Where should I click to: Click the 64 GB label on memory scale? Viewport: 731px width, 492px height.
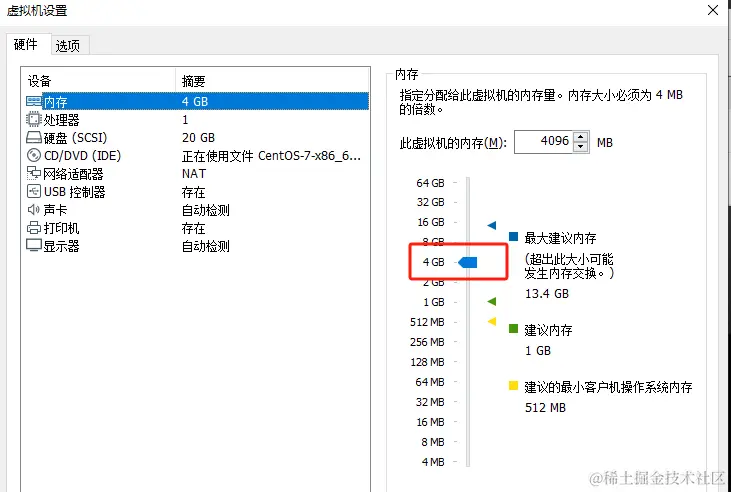(430, 183)
